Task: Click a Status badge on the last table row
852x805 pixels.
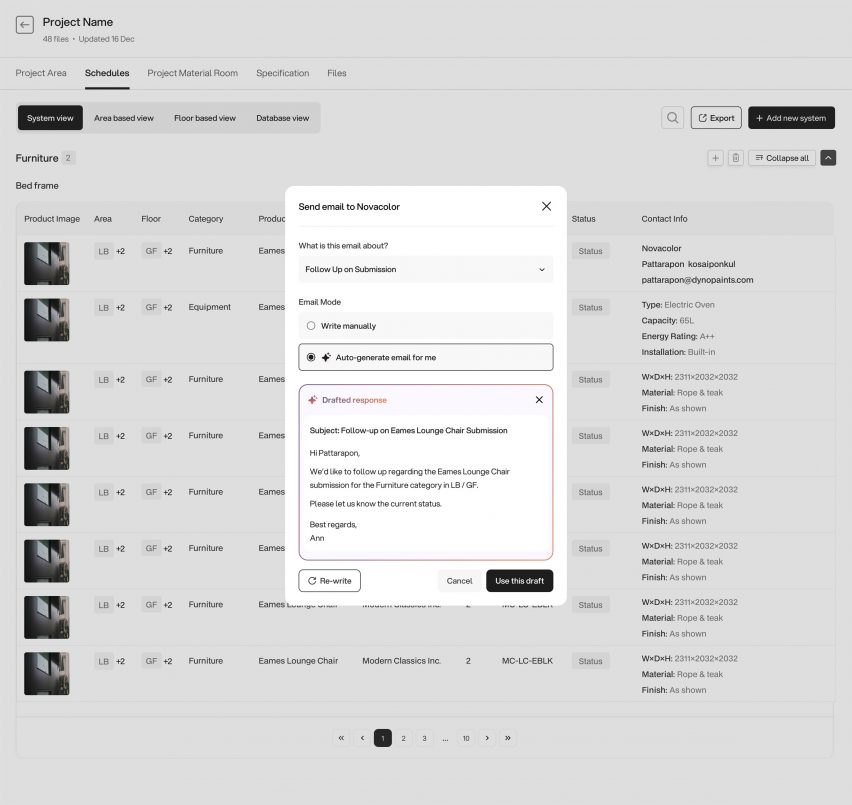Action: (590, 660)
